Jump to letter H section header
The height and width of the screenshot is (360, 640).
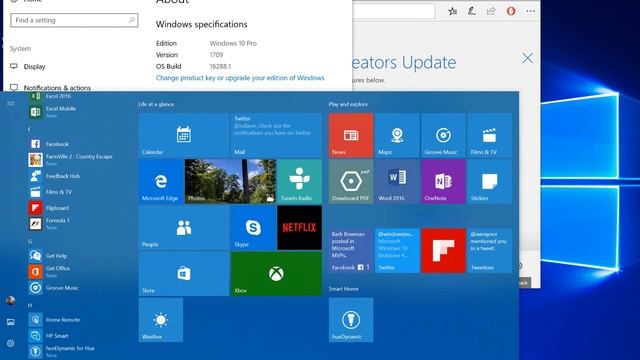click(x=30, y=305)
